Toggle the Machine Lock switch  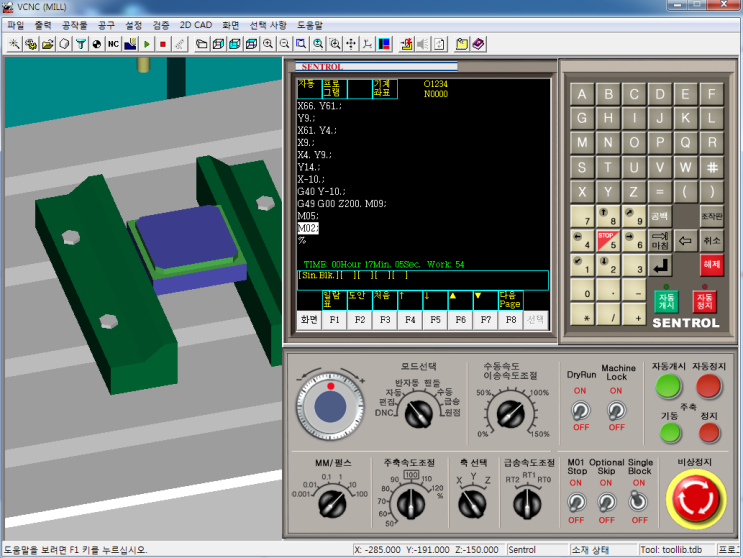(617, 412)
